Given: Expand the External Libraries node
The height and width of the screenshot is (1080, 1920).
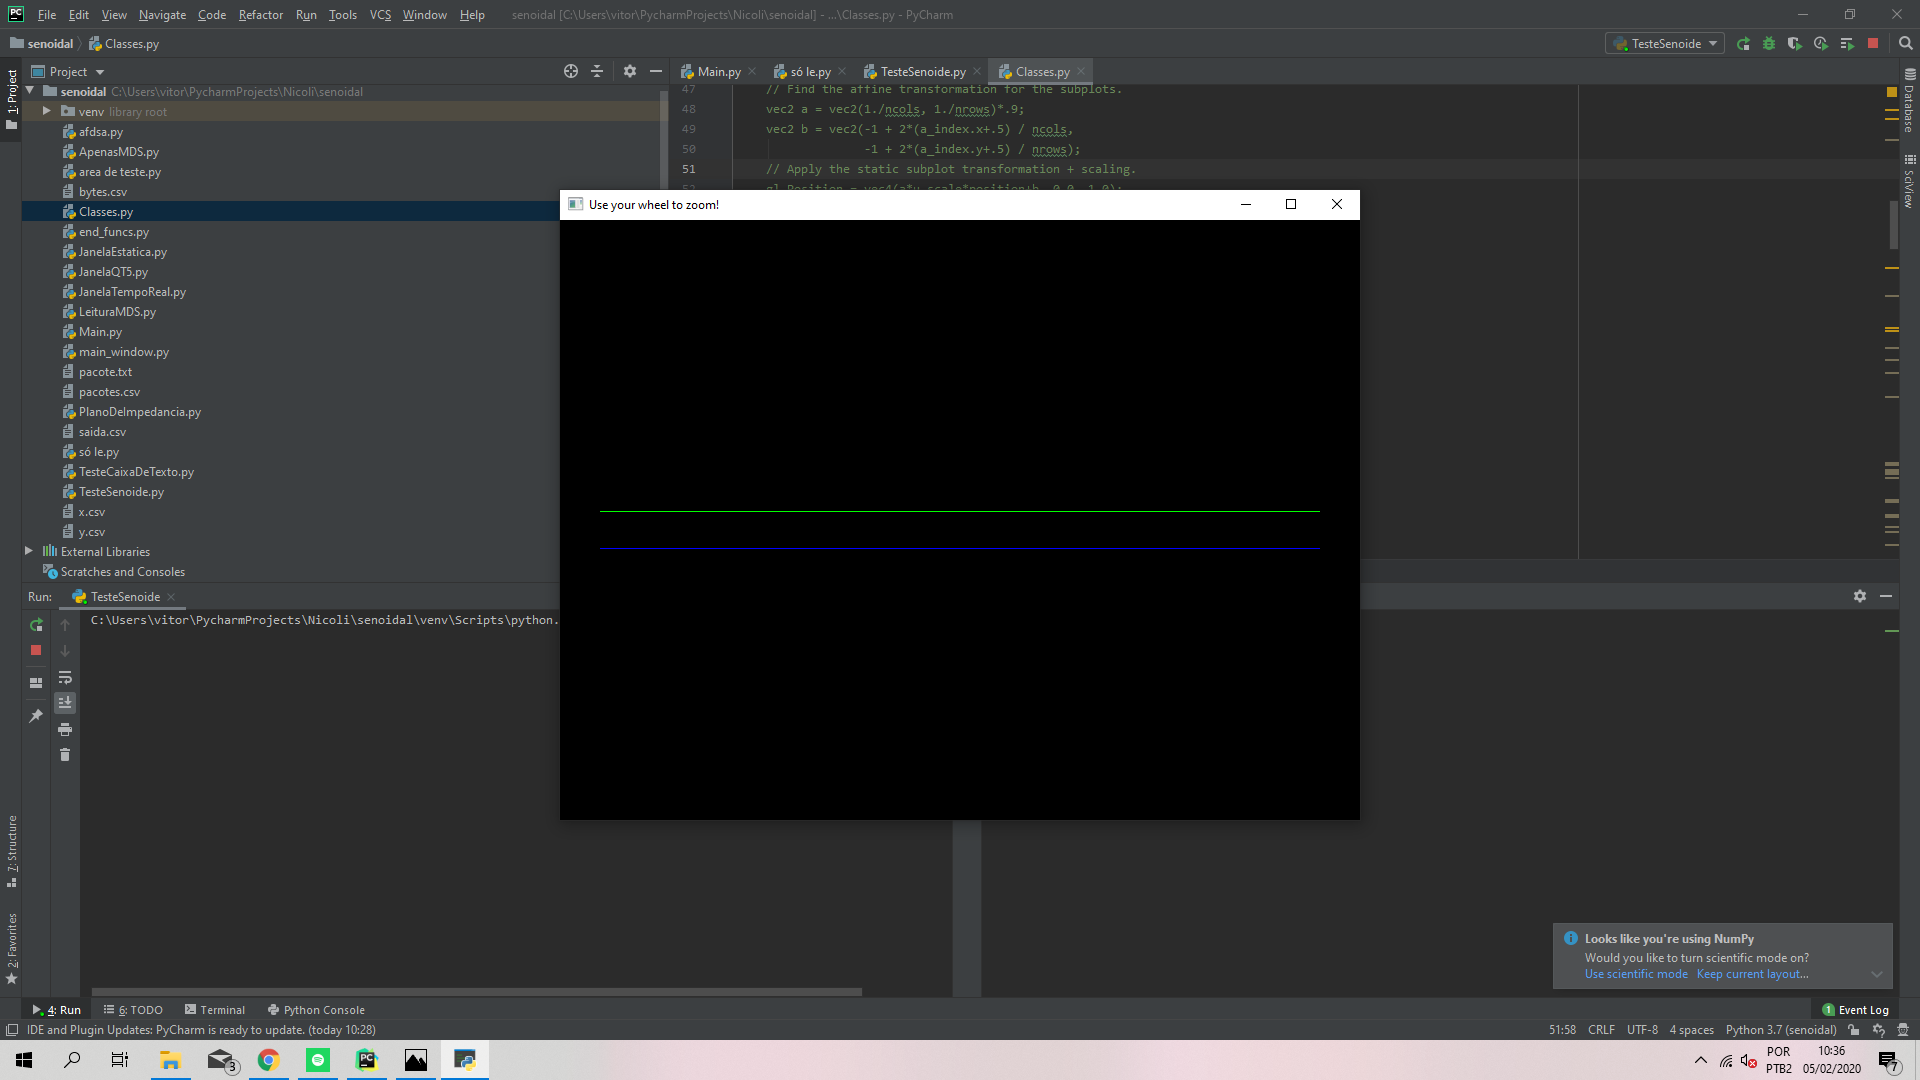Looking at the screenshot, I should point(28,551).
